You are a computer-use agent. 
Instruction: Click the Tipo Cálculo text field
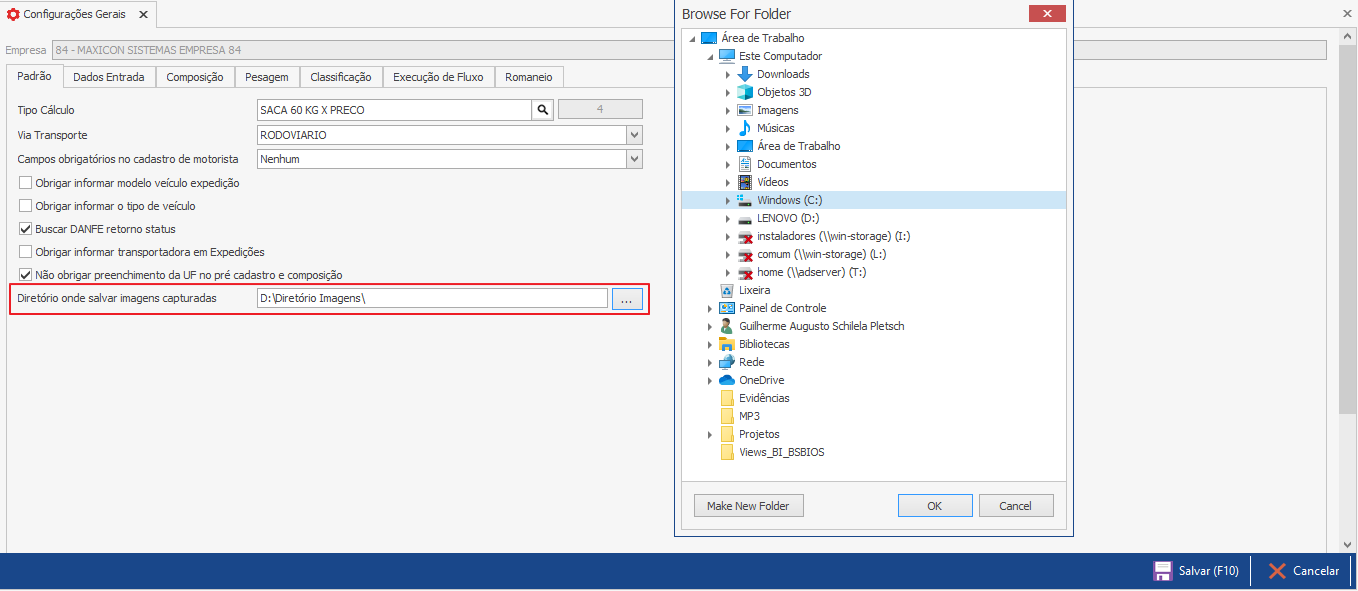tap(393, 110)
